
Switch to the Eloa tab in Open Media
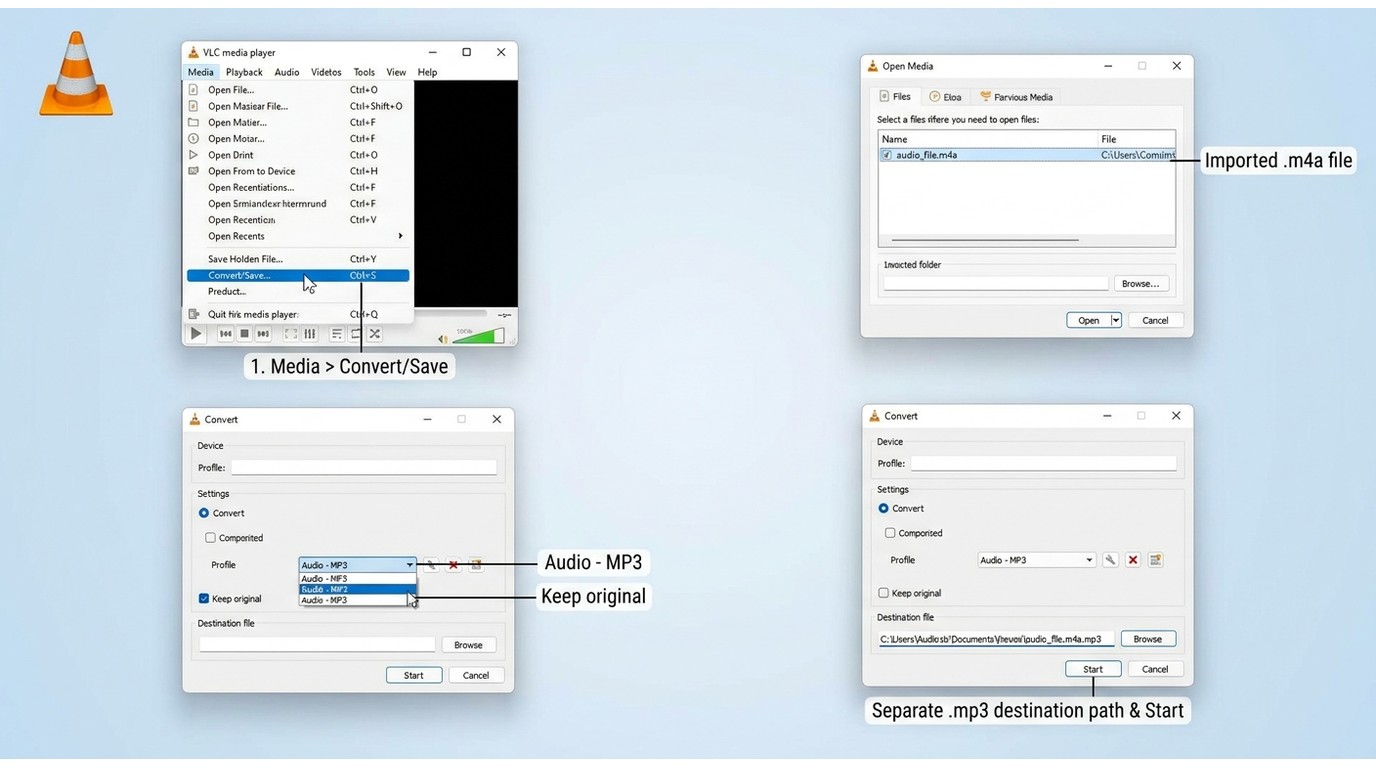[x=945, y=97]
